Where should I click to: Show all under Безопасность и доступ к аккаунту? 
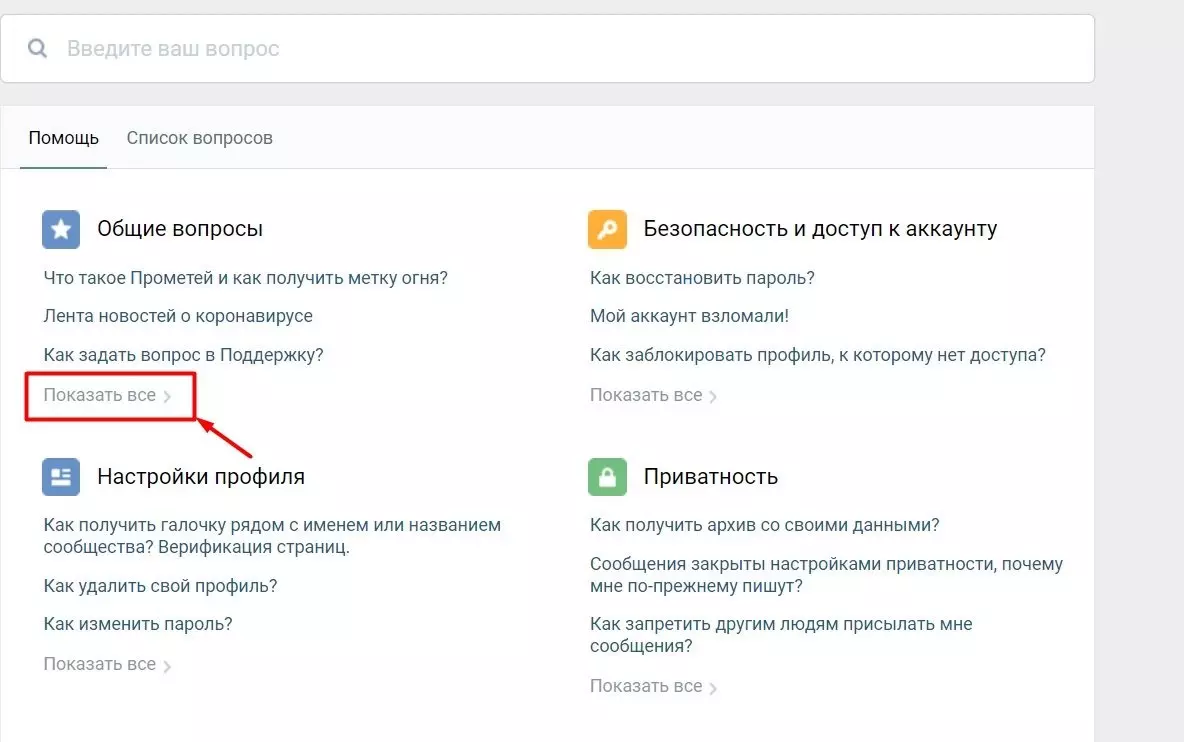click(x=654, y=396)
